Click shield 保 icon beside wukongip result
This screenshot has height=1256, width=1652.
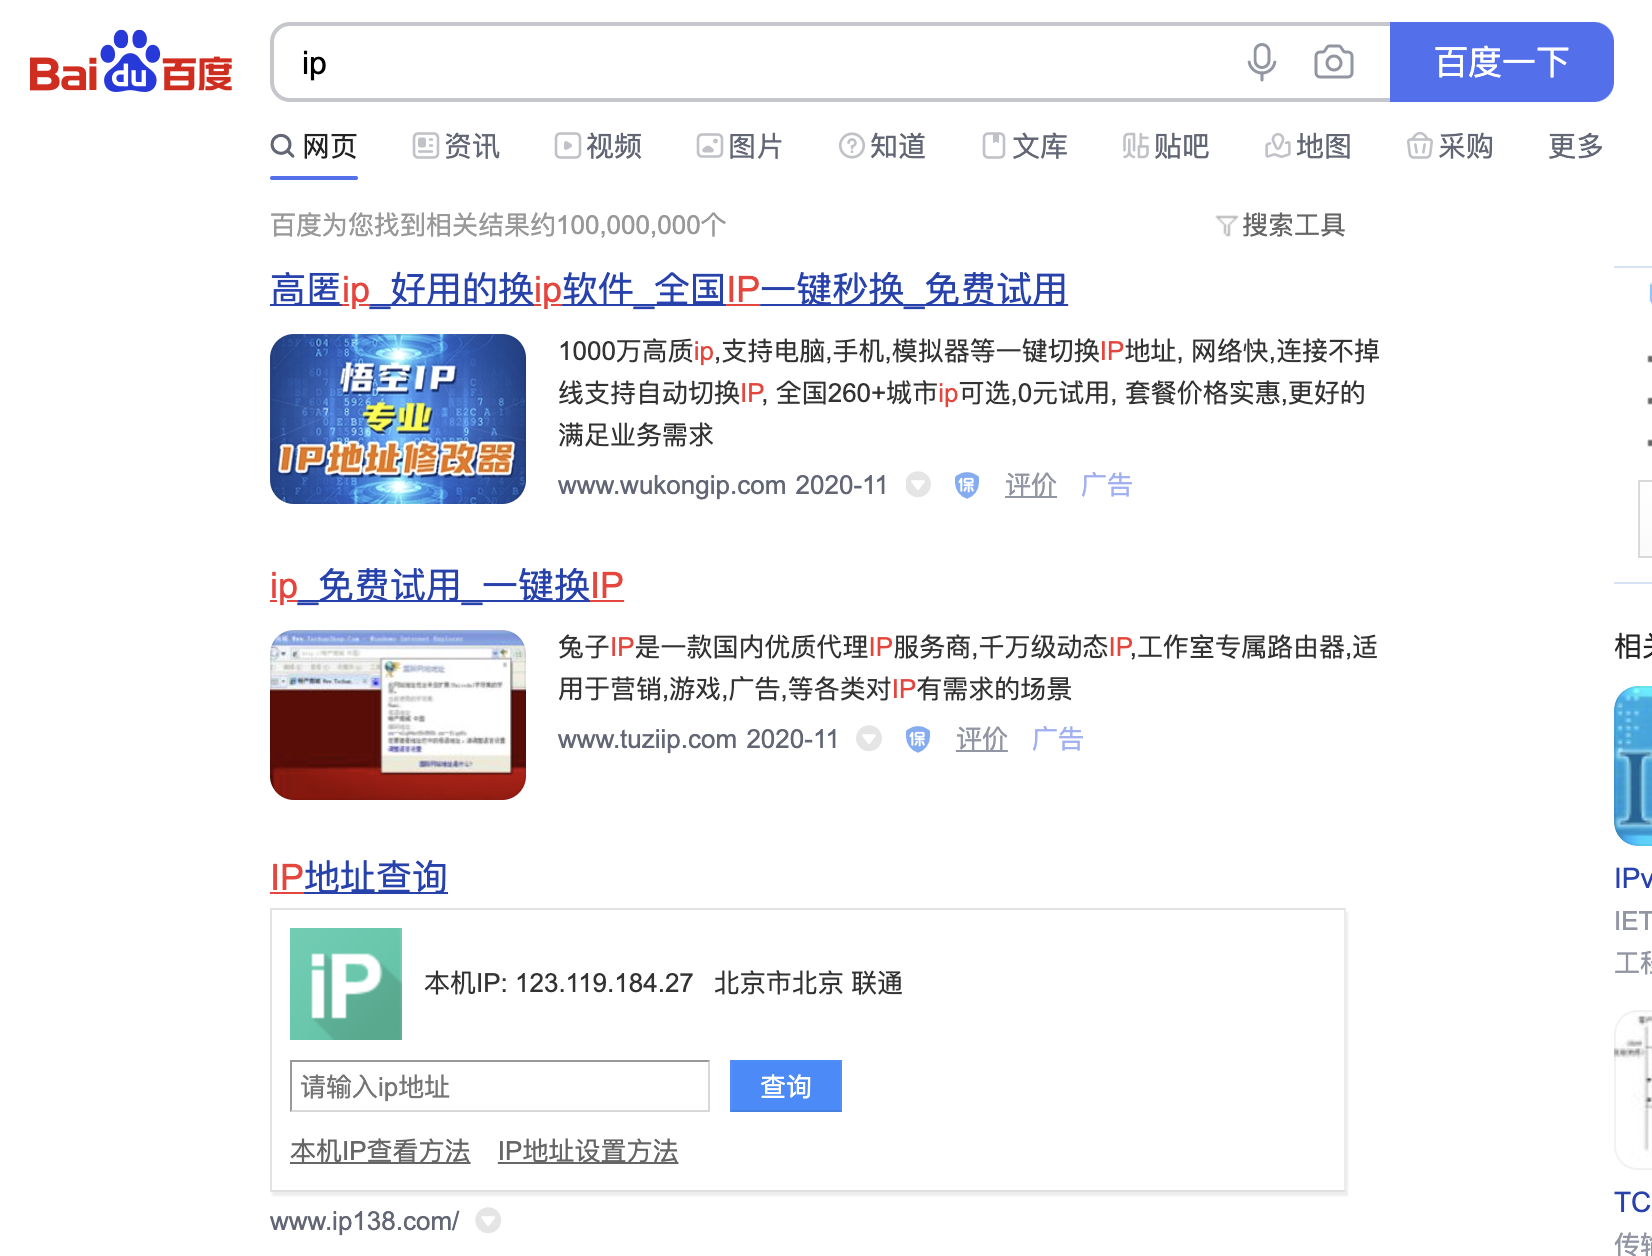coord(966,485)
